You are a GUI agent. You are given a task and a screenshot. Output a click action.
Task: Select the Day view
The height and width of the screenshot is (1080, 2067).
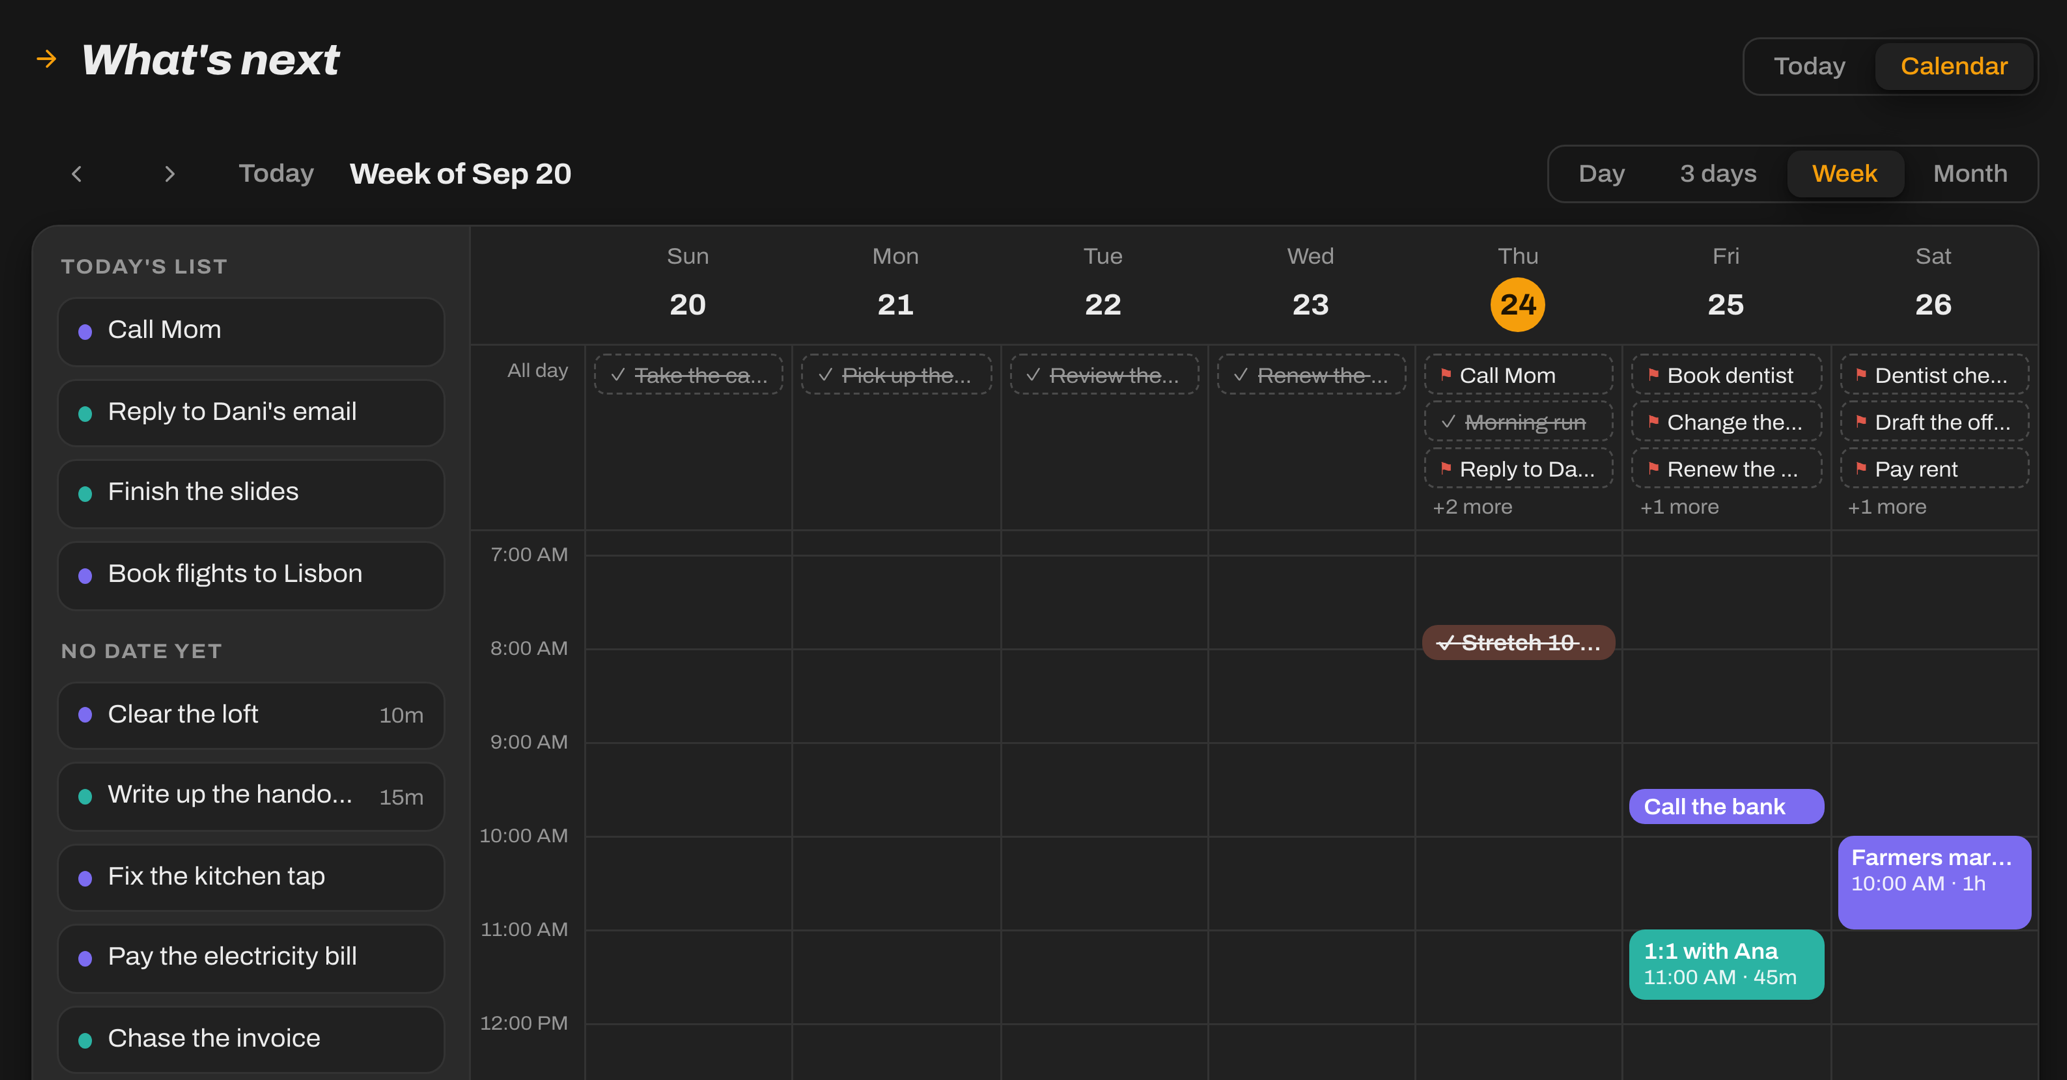[x=1601, y=174]
